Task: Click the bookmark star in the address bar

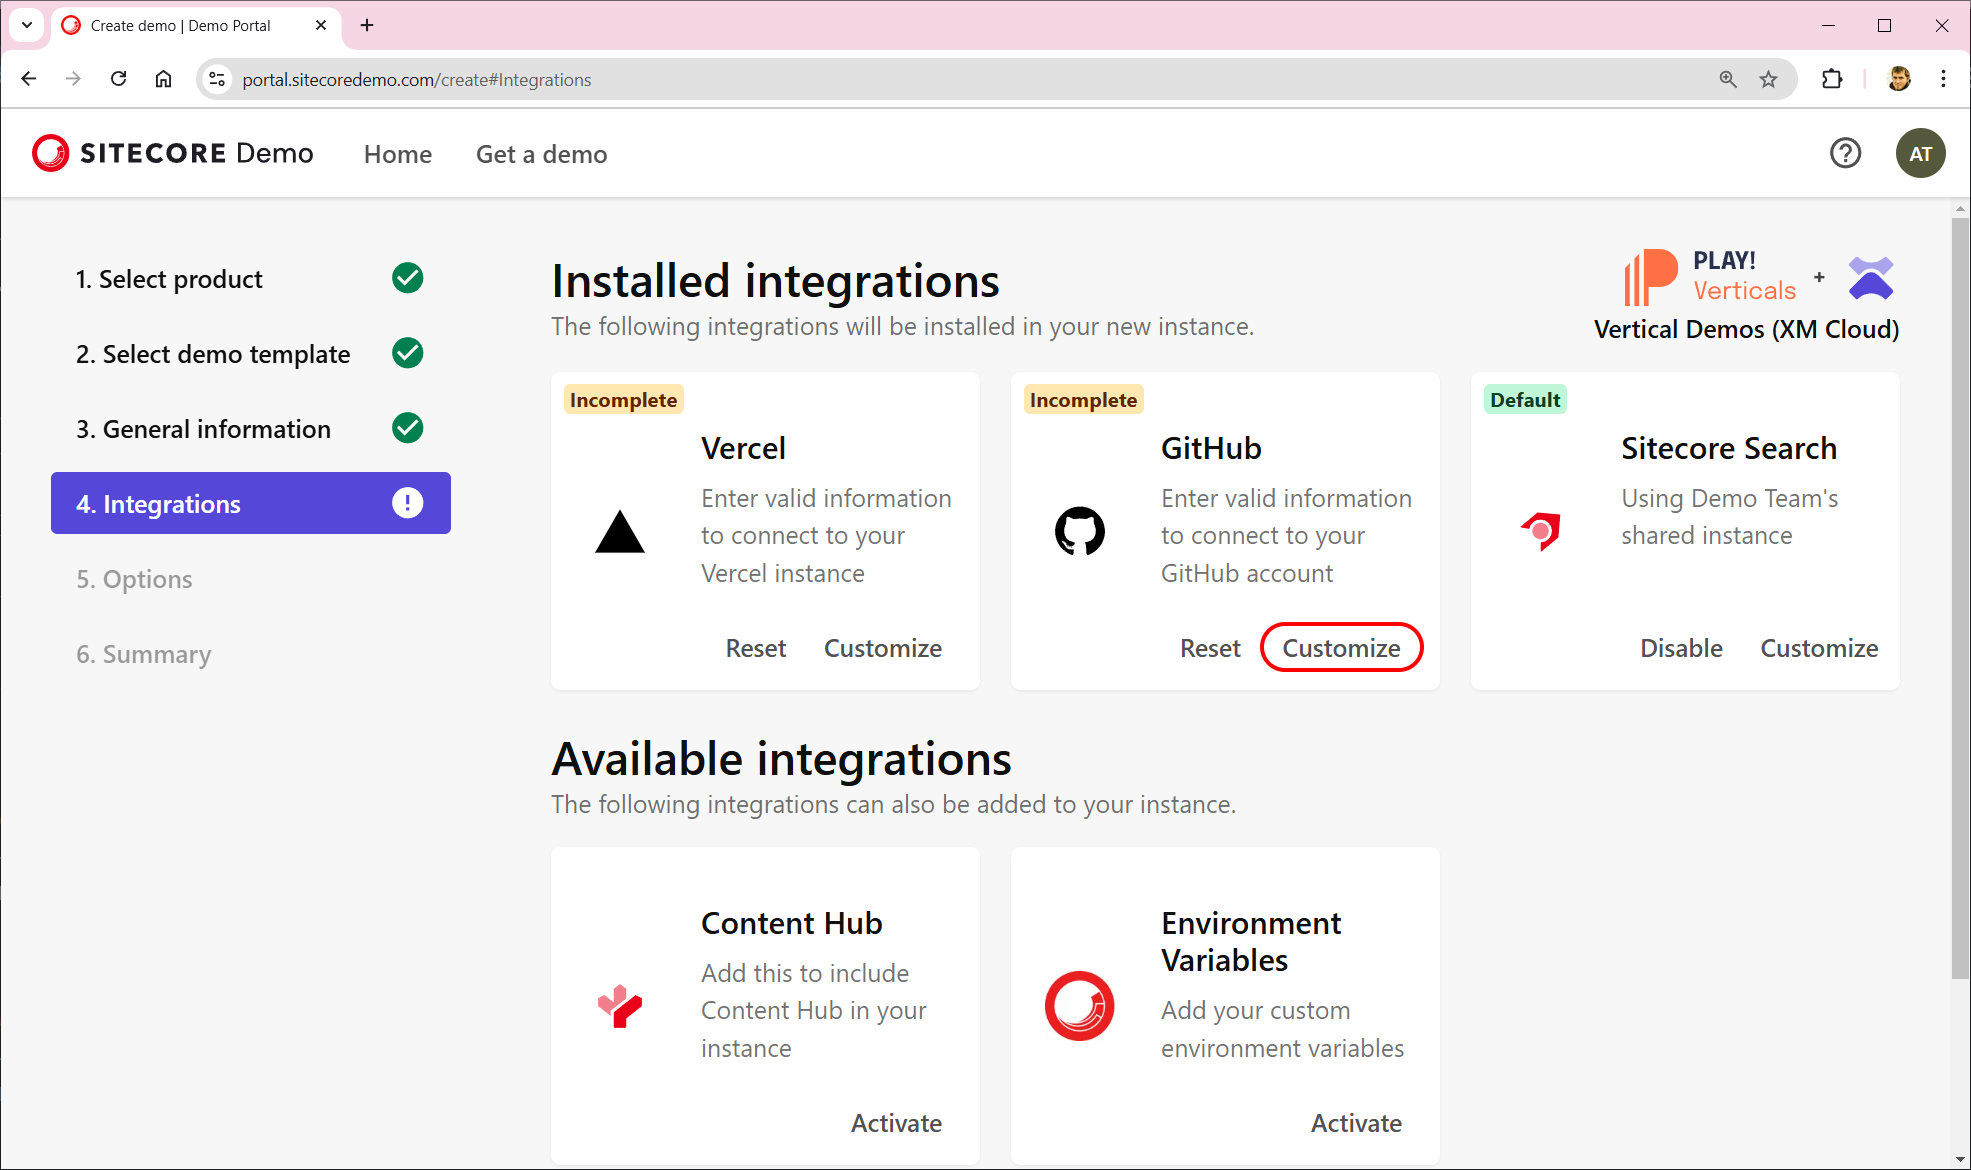Action: 1768,79
